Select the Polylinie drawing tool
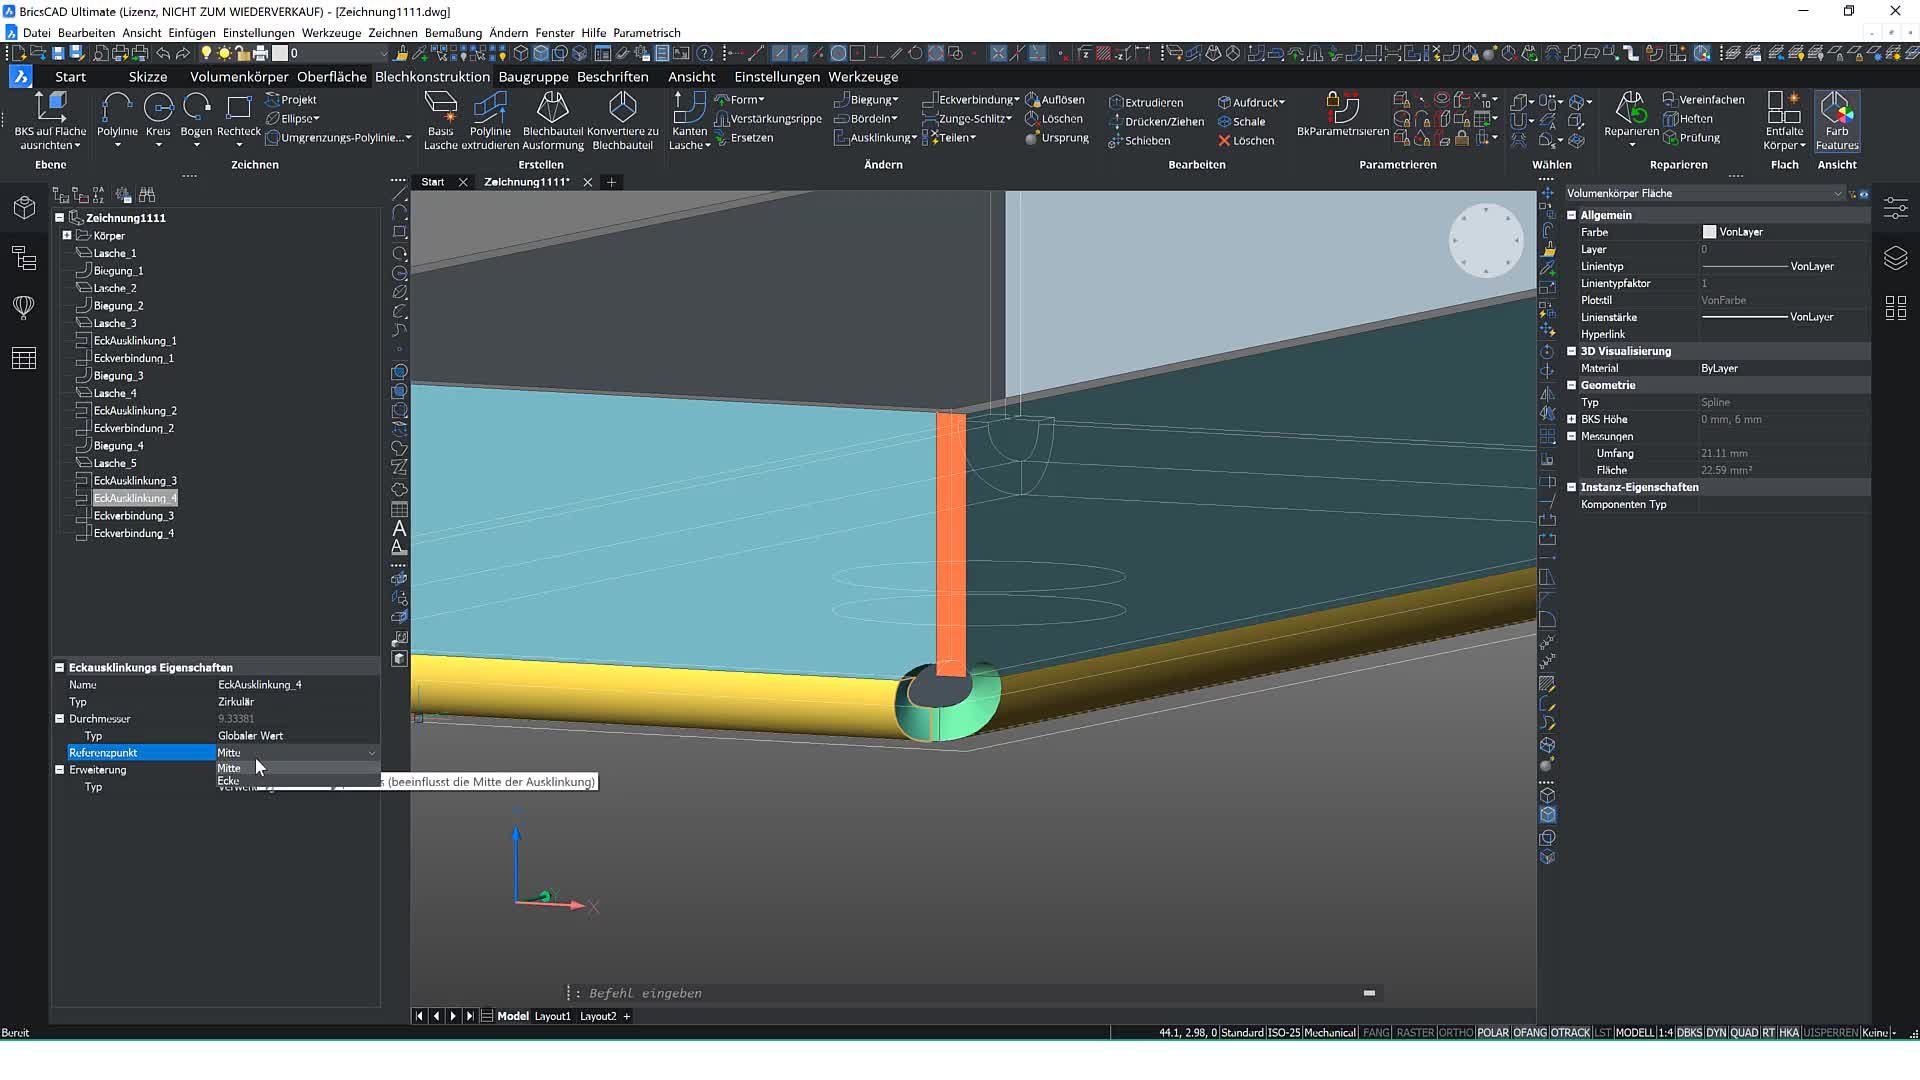Screen dimensions: 1920x1080 [117, 108]
